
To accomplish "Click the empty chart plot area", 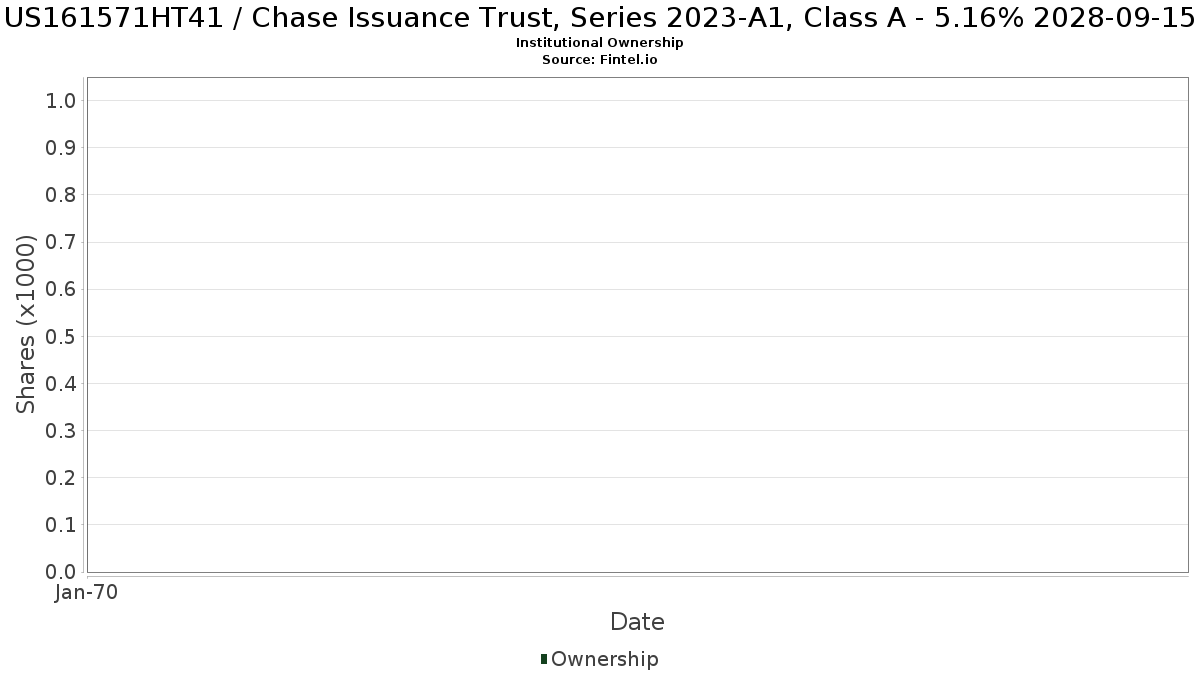I will 637,325.
